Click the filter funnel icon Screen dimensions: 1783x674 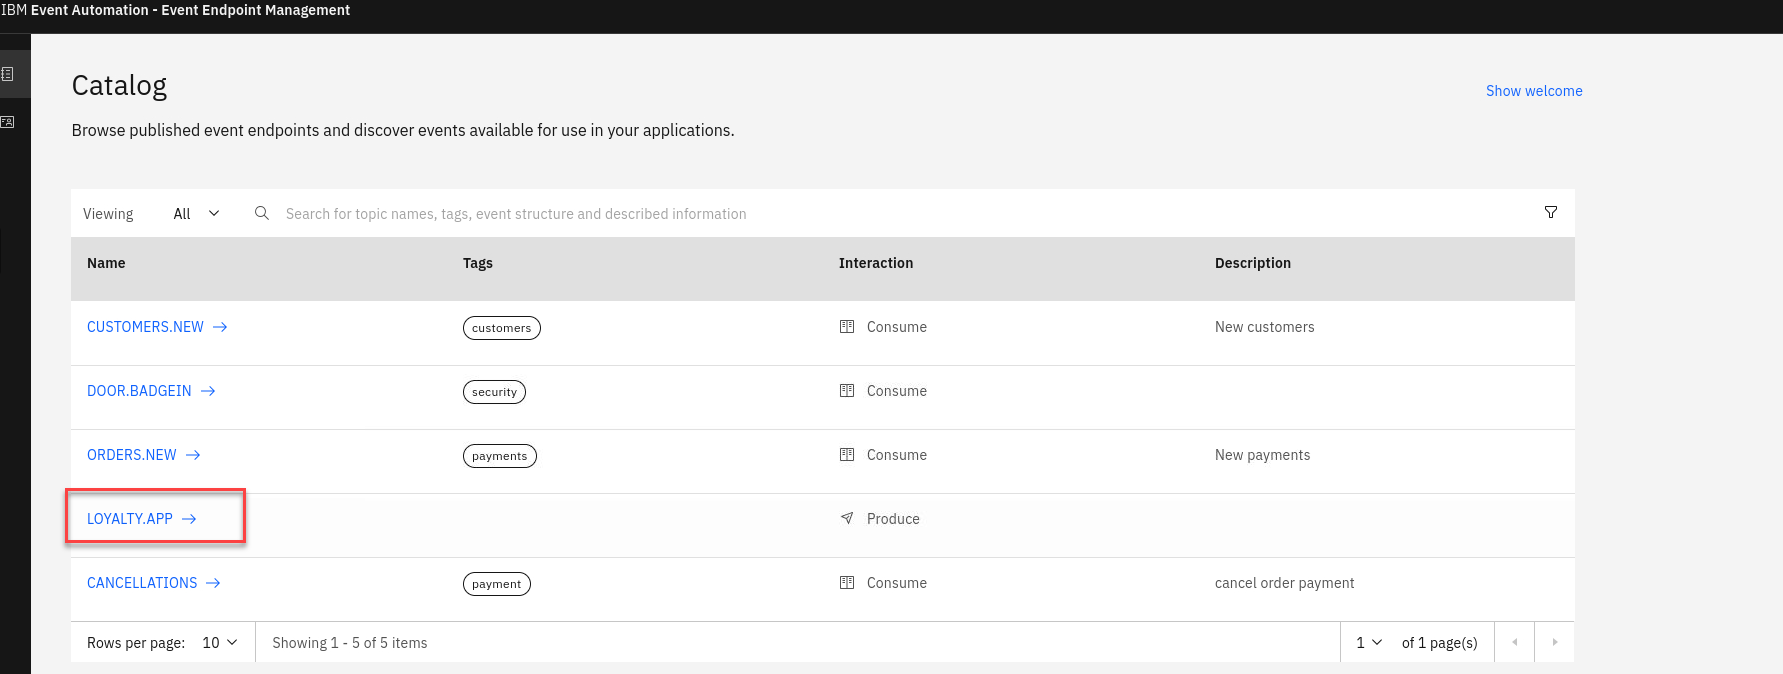click(1550, 212)
